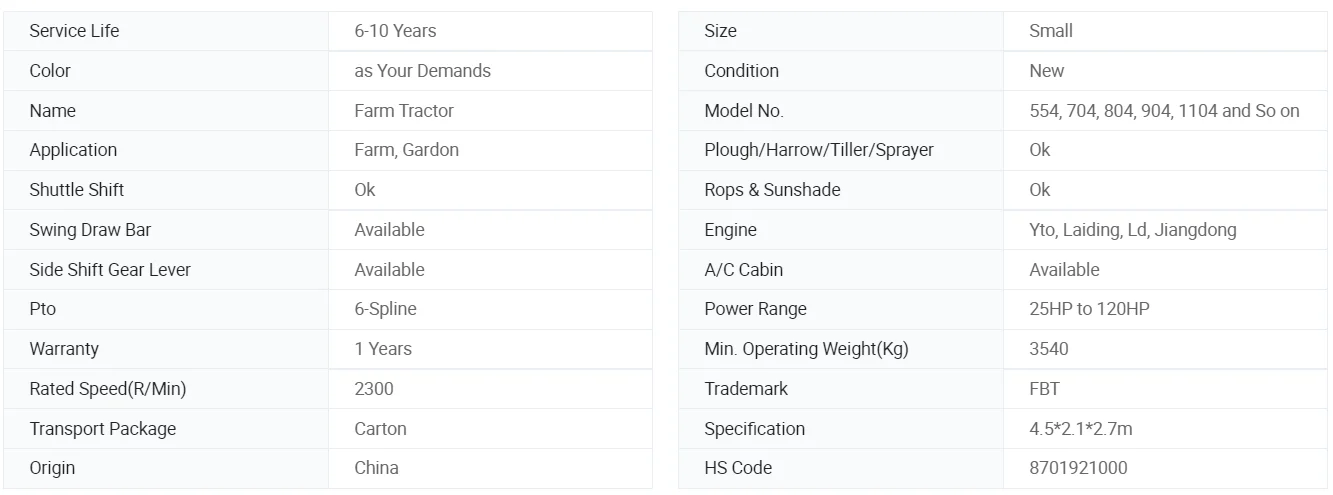The height and width of the screenshot is (495, 1333).
Task: Select the "6-Spline" Pto value
Action: [x=385, y=309]
